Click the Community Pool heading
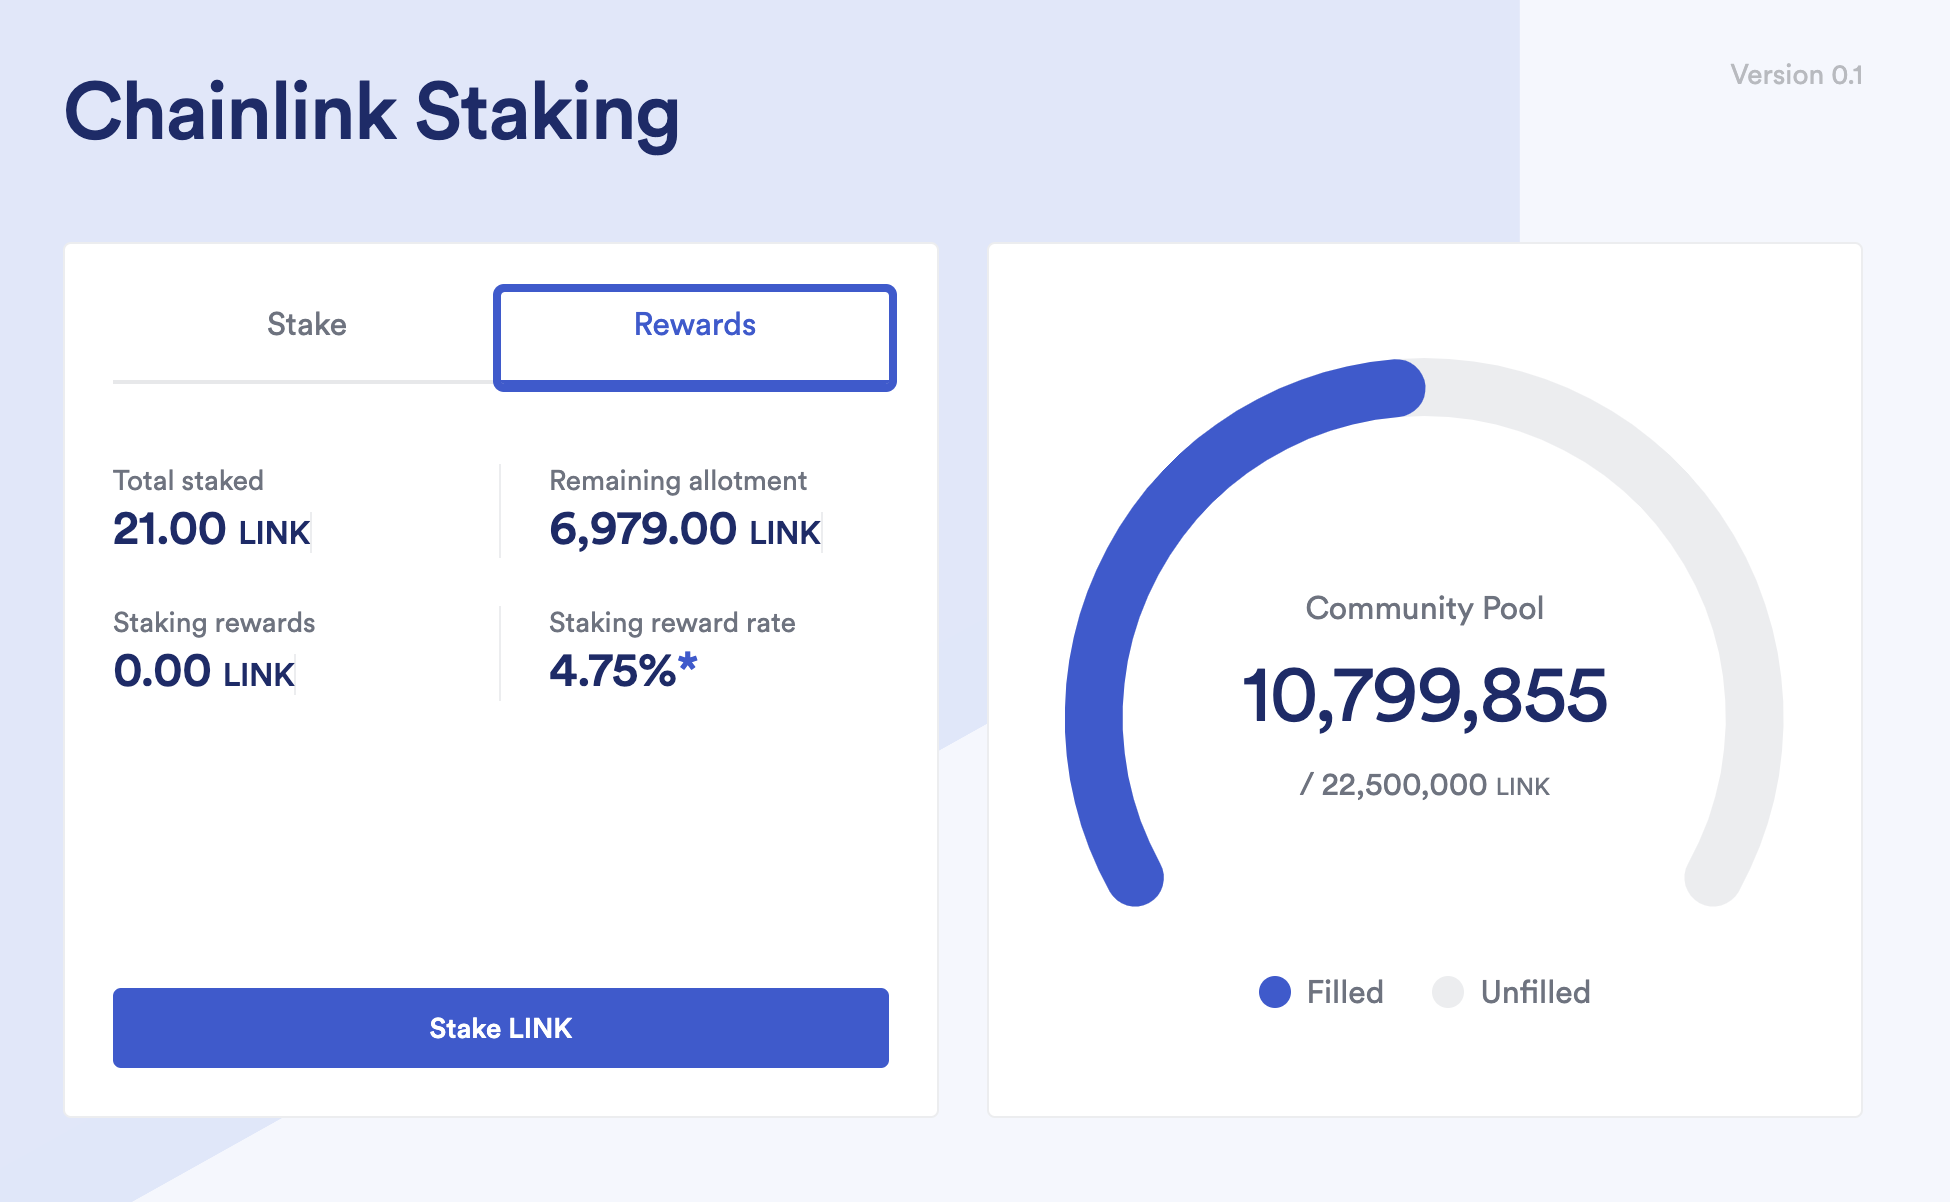The image size is (1950, 1202). (x=1424, y=608)
